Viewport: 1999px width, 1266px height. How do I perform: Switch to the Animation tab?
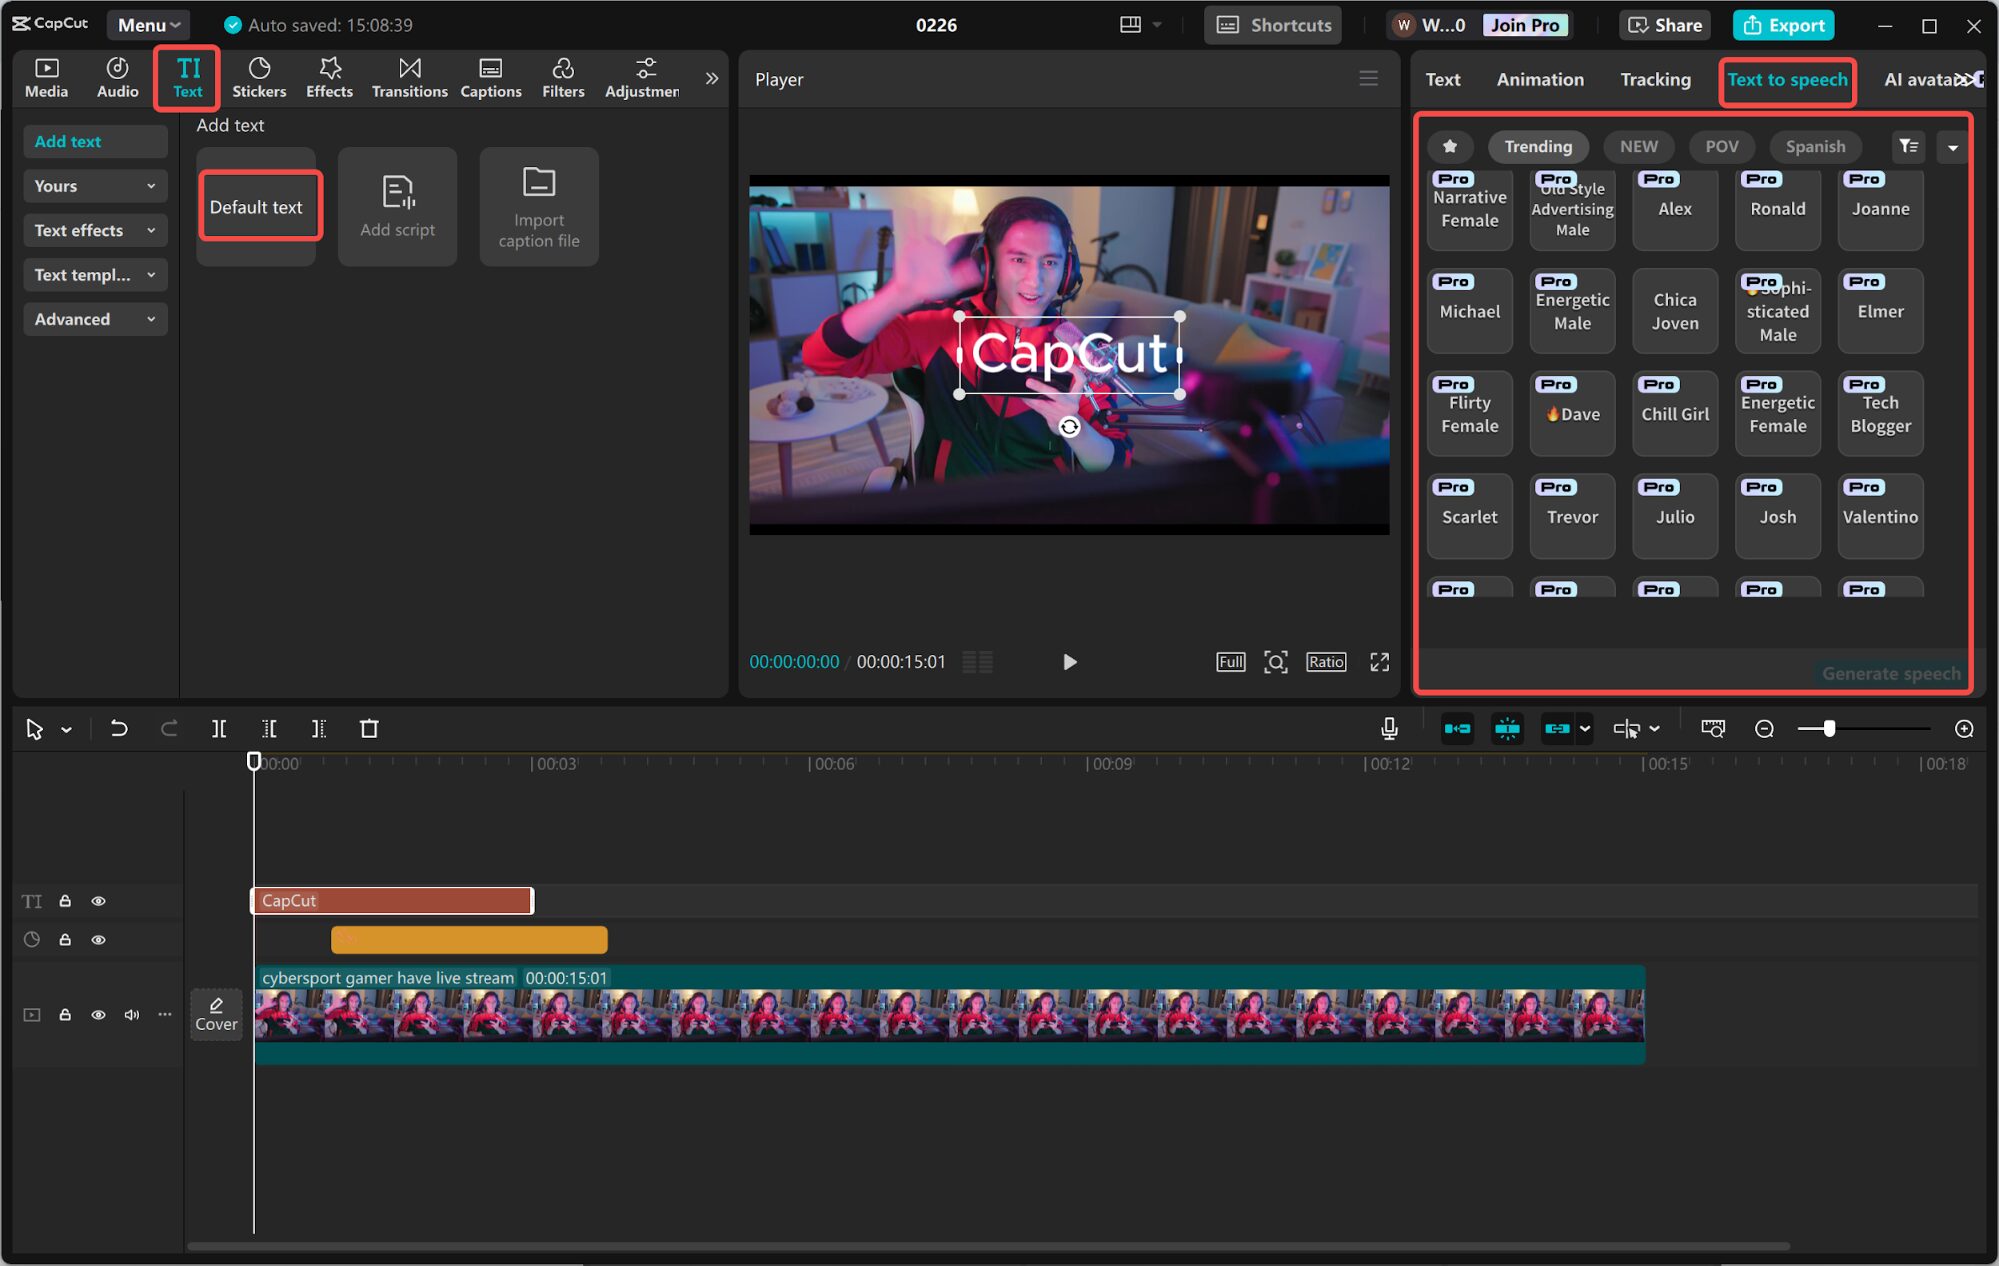(1539, 79)
